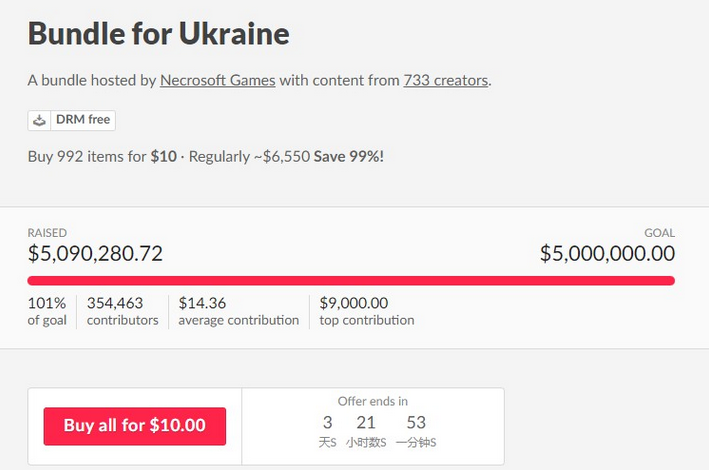Click the DRM free download icon
This screenshot has width=709, height=470.
(x=39, y=120)
